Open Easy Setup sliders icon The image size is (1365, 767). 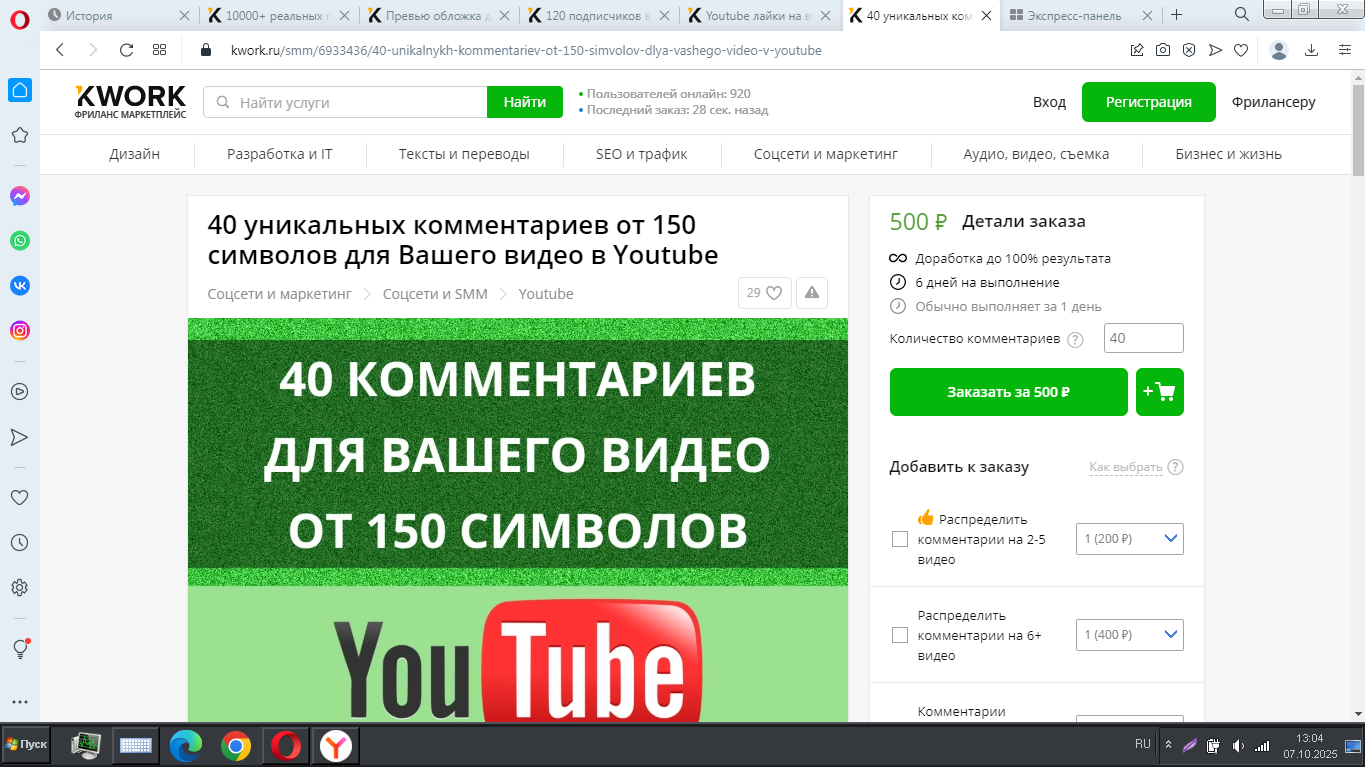1345,50
